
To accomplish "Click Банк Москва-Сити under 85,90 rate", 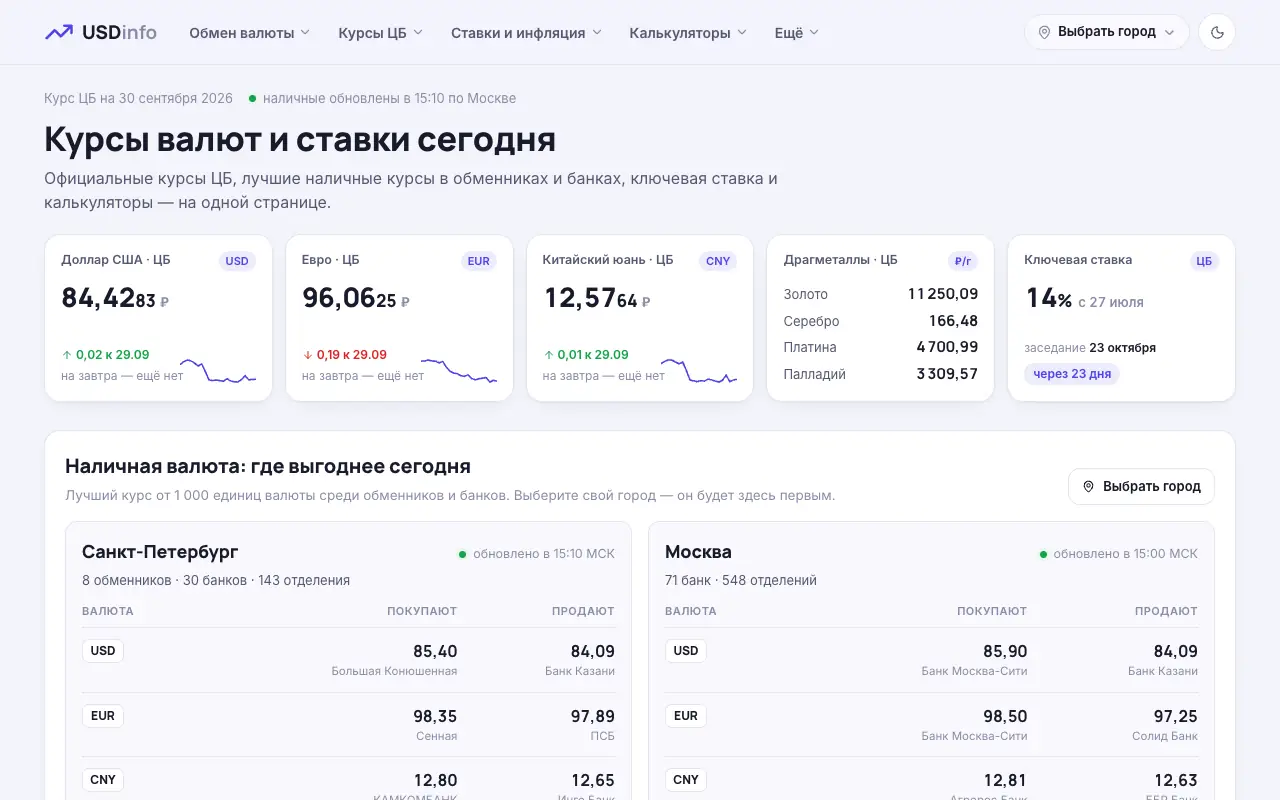I will tap(974, 671).
